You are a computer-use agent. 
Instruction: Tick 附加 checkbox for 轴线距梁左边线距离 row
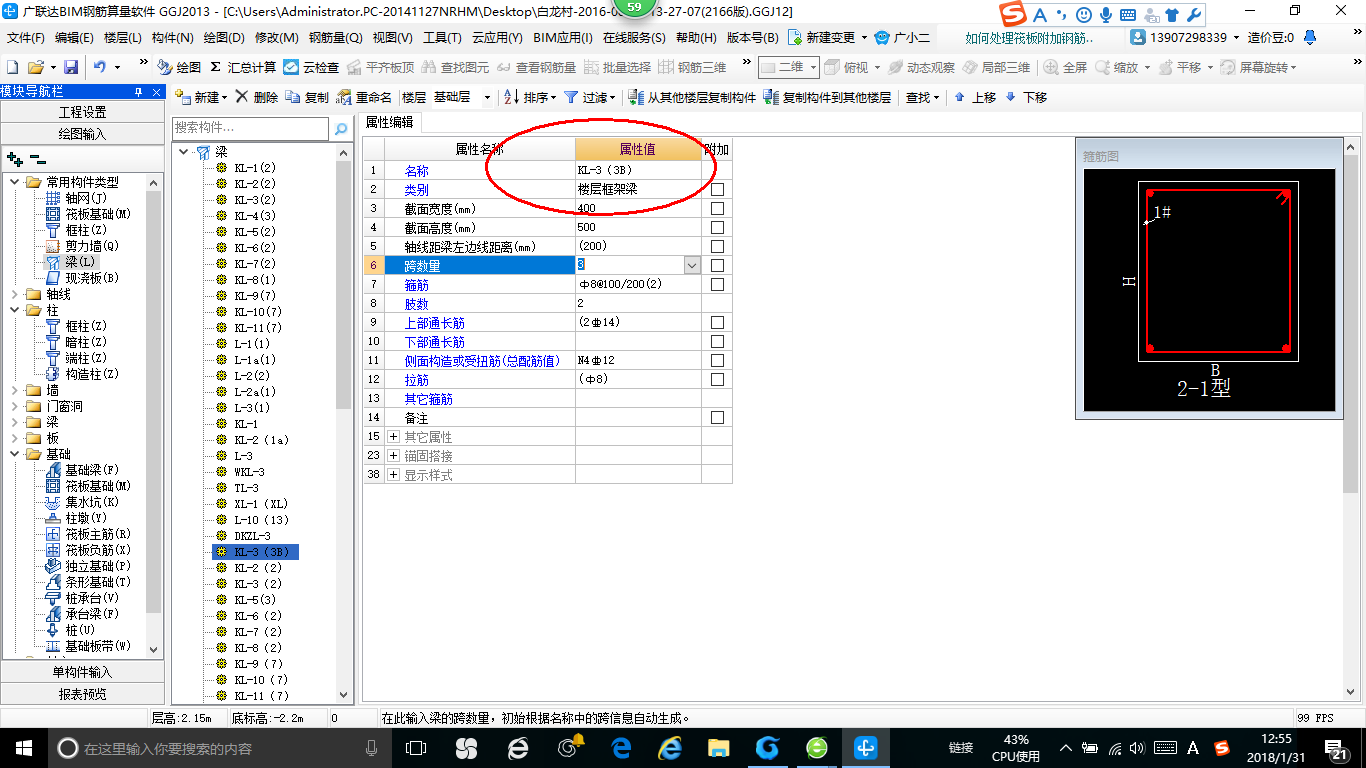point(717,247)
